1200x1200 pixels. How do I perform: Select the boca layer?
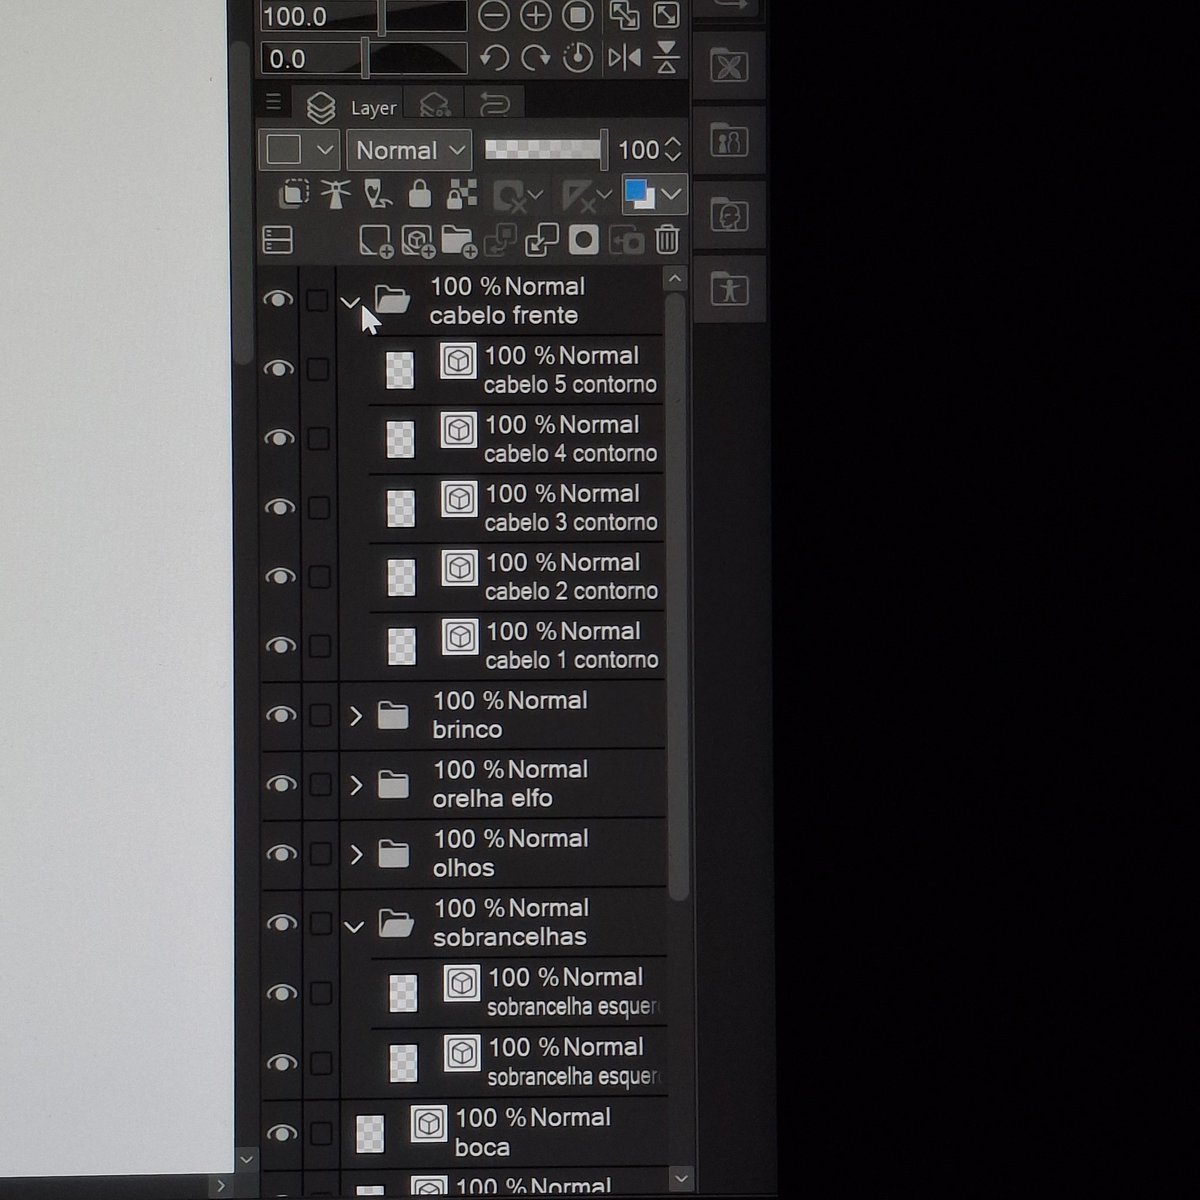click(504, 1132)
